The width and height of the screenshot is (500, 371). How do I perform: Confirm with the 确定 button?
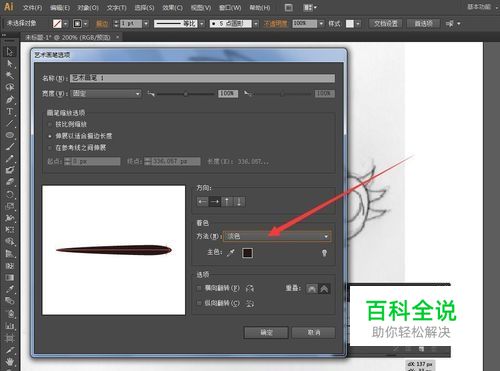266,332
